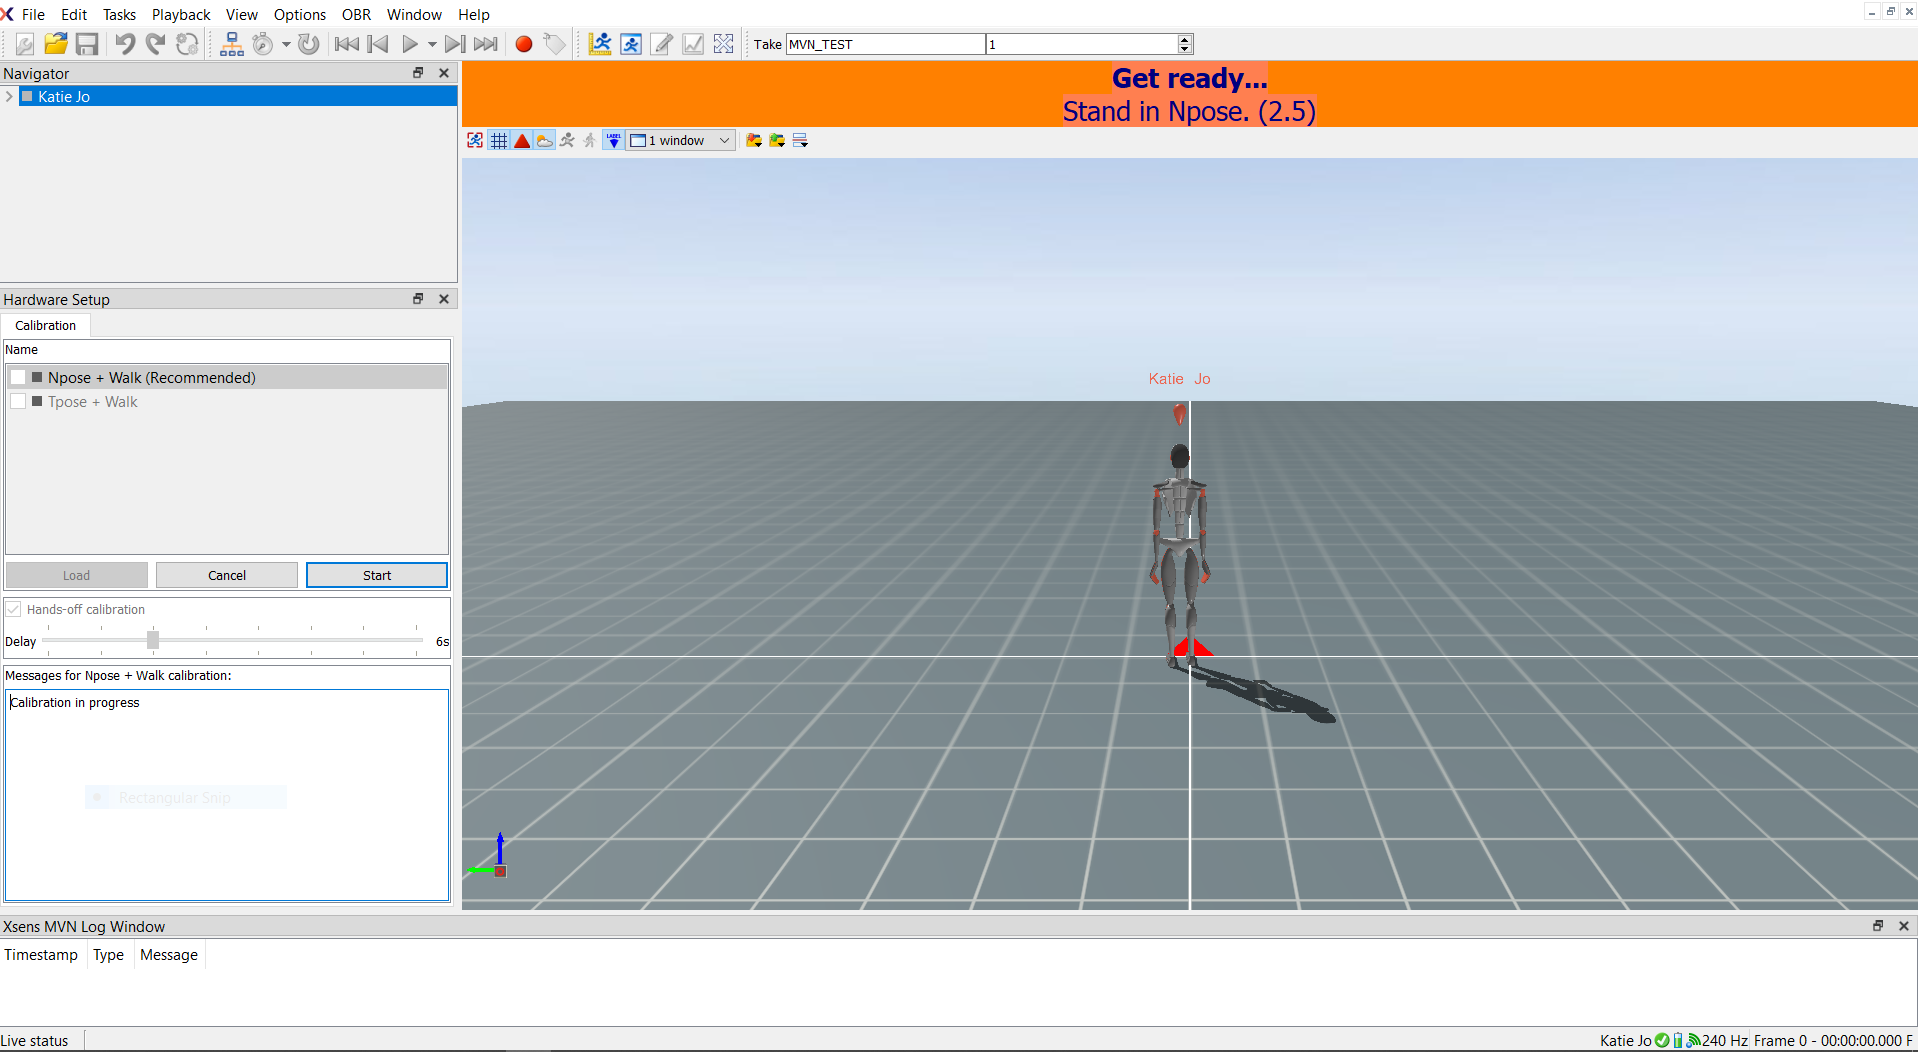1918x1052 pixels.
Task: Toggle the sky horizon background icon
Action: (544, 140)
